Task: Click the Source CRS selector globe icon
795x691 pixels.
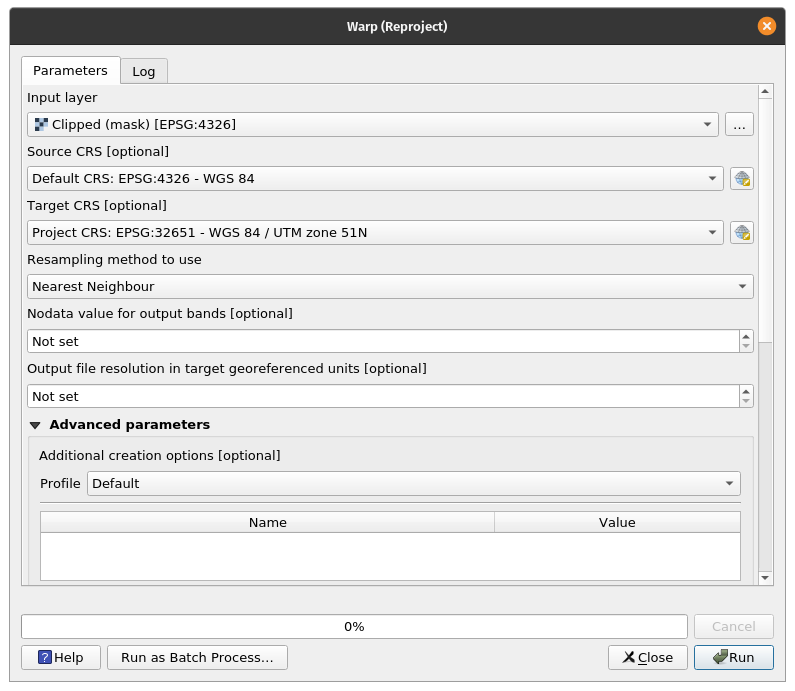Action: coord(741,179)
